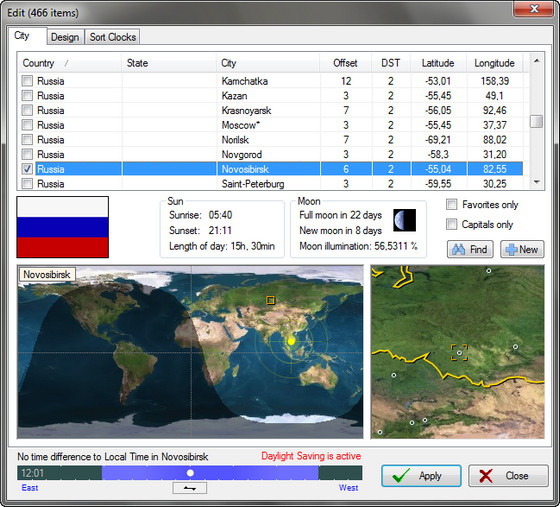Viewport: 560px width, 507px height.
Task: Enable the Capitals only checkbox
Action: 452,224
